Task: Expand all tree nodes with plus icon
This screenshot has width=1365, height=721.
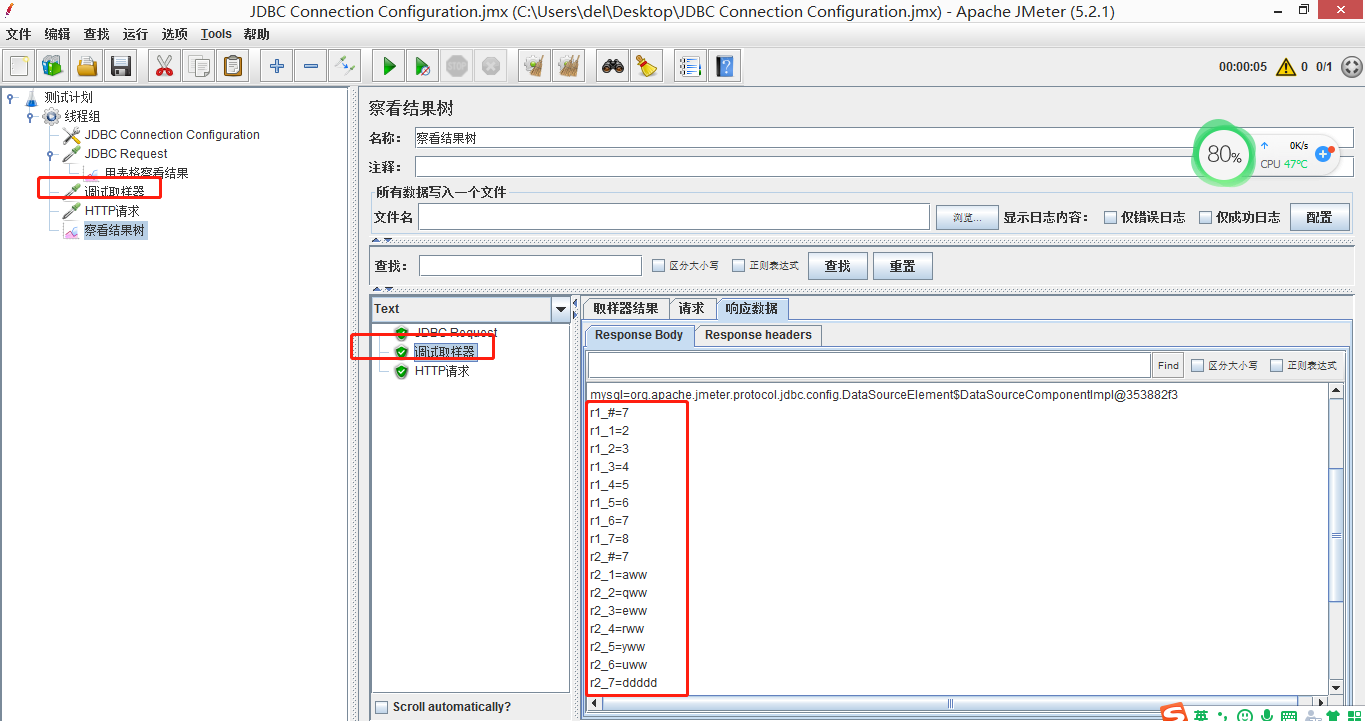Action: [x=277, y=67]
